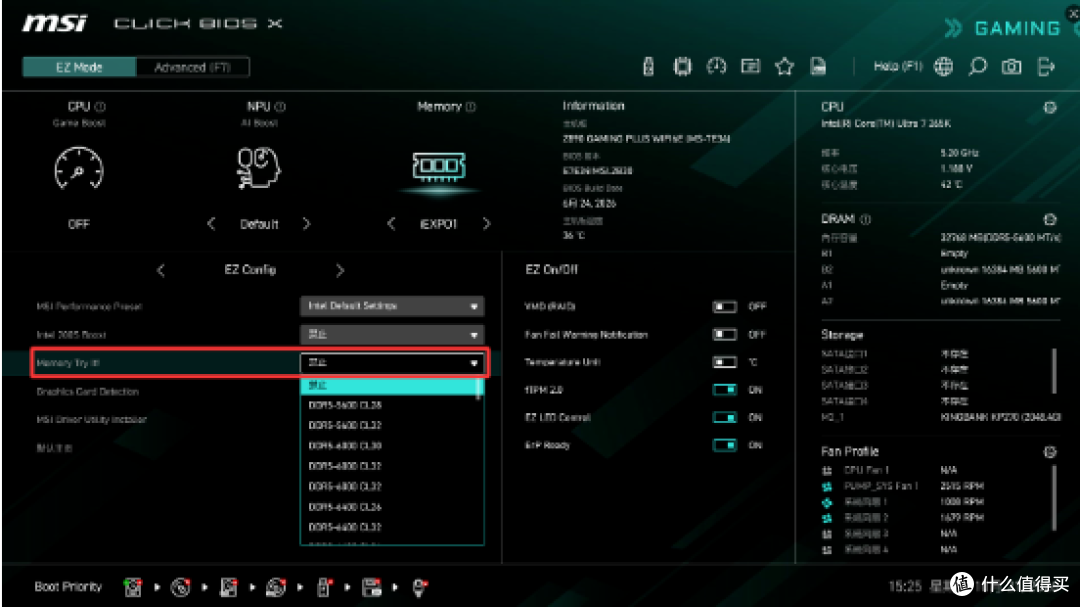Click the Fan Profile panel scrollbar
Viewport: 1080px width, 607px height.
tap(1054, 498)
